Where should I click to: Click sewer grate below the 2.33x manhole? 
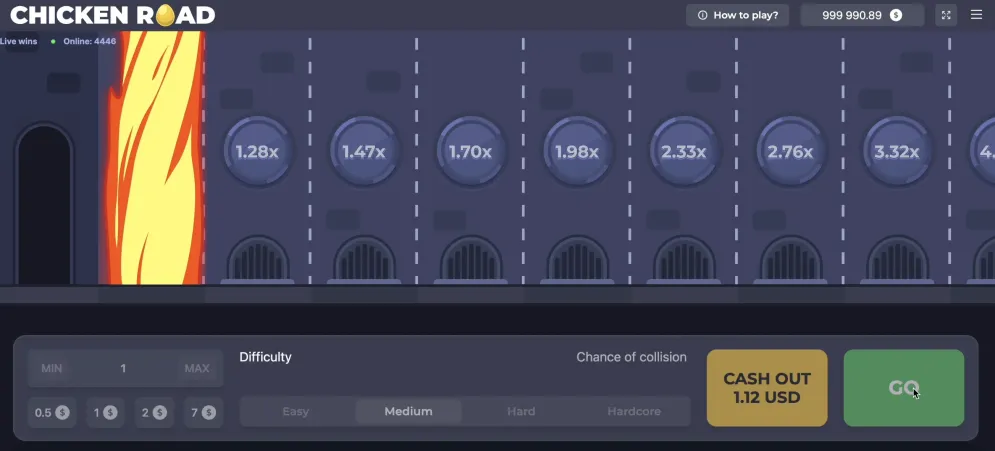[x=684, y=260]
